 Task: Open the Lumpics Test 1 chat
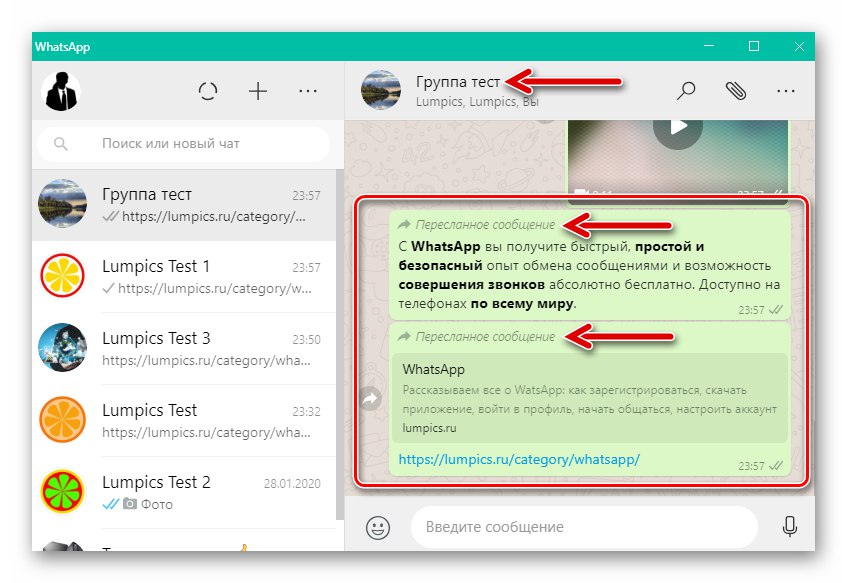tap(184, 277)
